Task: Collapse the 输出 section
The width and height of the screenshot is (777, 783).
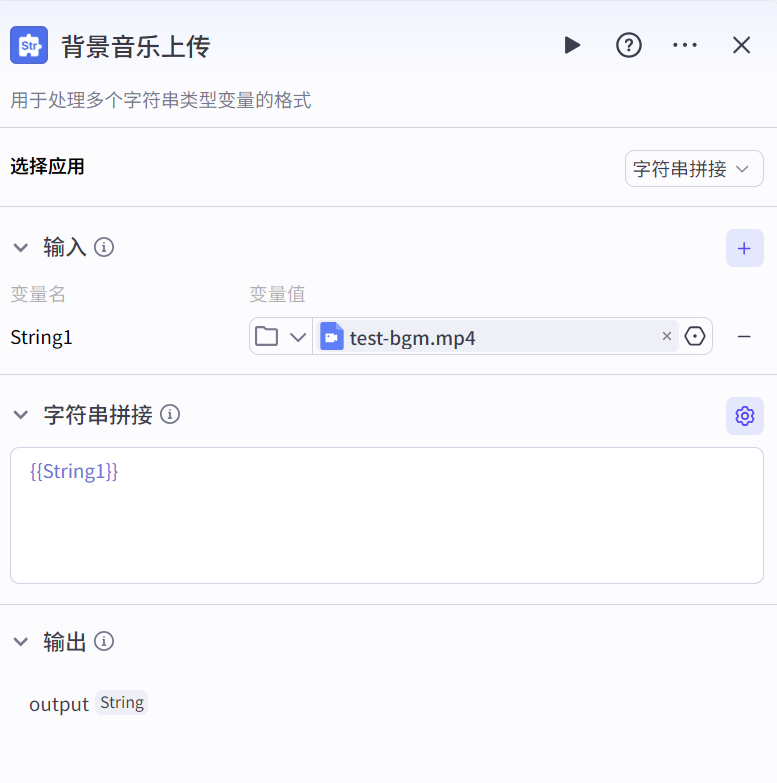Action: (x=20, y=642)
